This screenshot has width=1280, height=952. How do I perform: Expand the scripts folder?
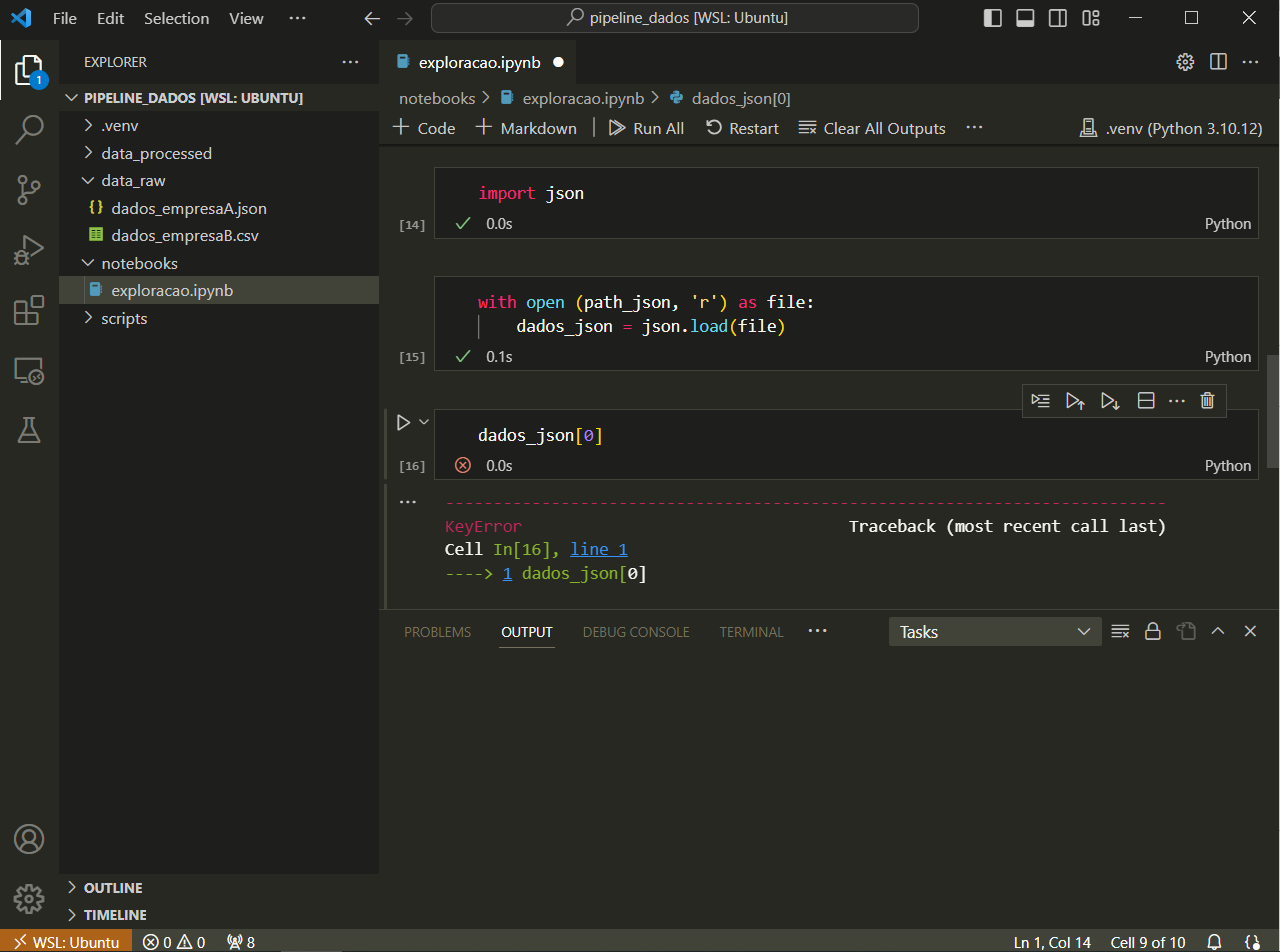click(x=219, y=318)
